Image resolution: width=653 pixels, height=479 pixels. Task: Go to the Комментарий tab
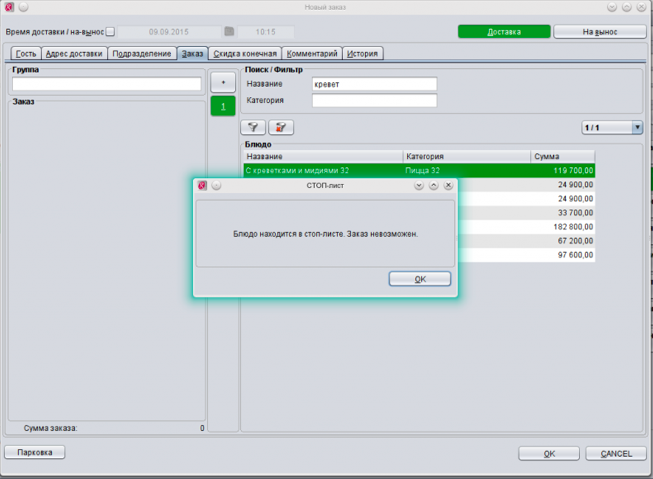click(312, 54)
